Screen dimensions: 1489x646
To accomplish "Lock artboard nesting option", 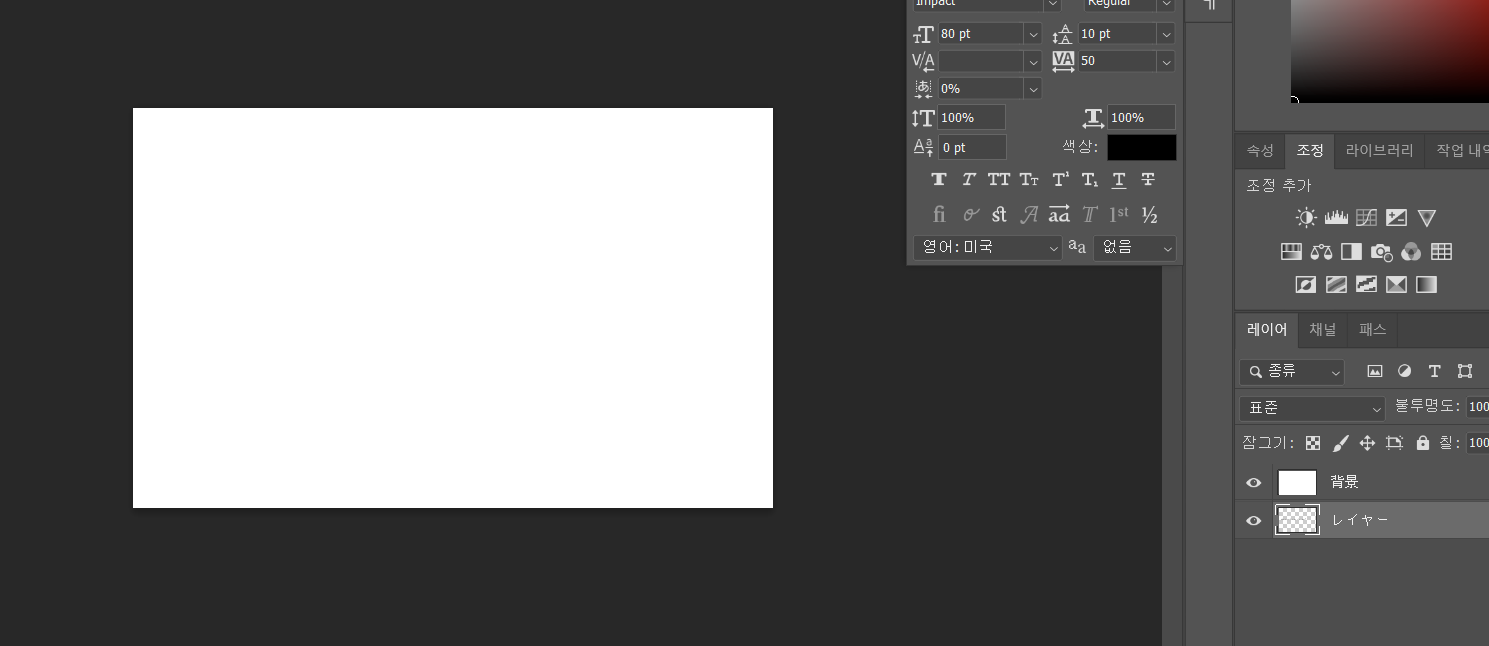I will coord(1395,443).
